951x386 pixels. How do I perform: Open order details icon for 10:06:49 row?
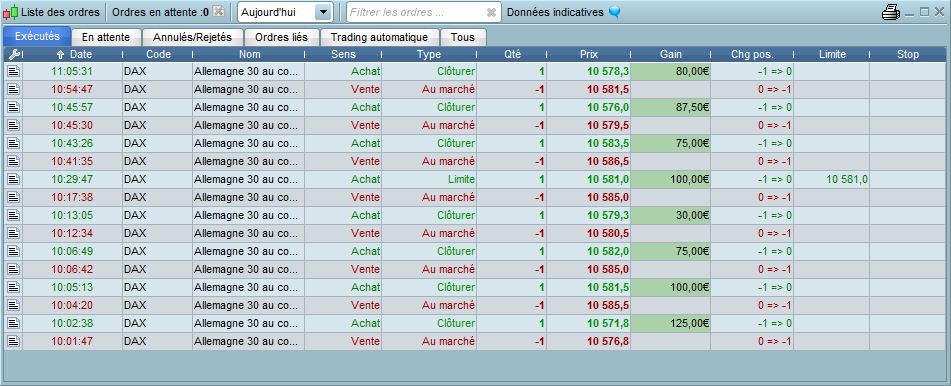pyautogui.click(x=13, y=251)
